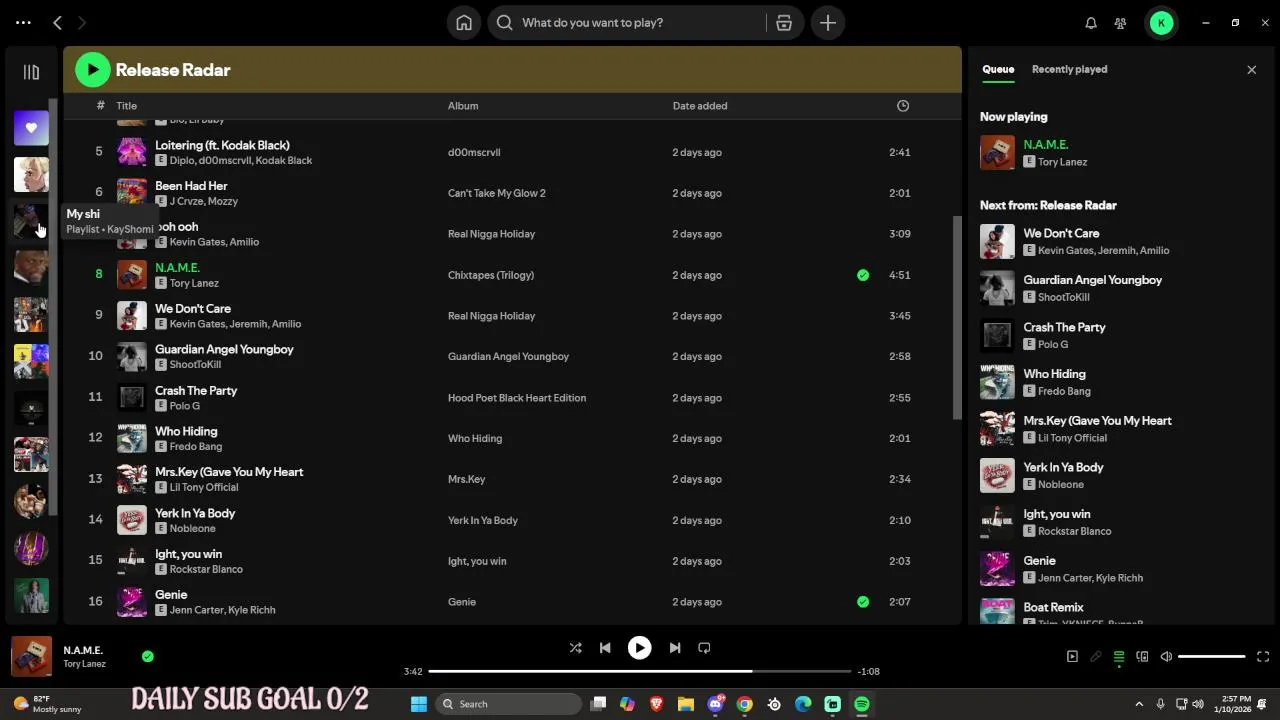Open album Chixtapes (Trilogy)
Image resolution: width=1280 pixels, height=720 pixels.
(491, 275)
